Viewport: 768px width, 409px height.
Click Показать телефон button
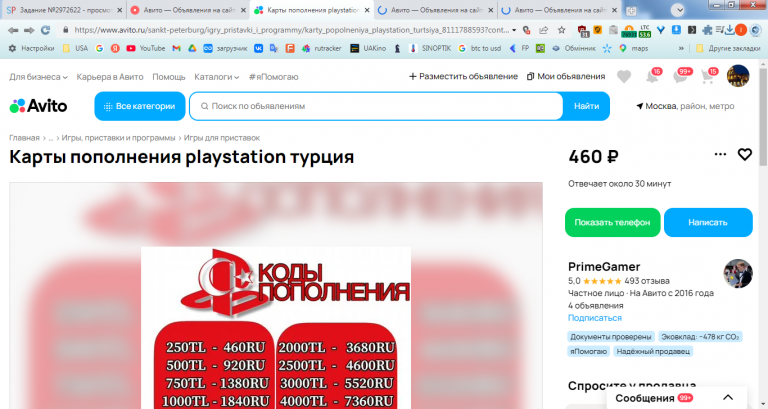[x=612, y=222]
